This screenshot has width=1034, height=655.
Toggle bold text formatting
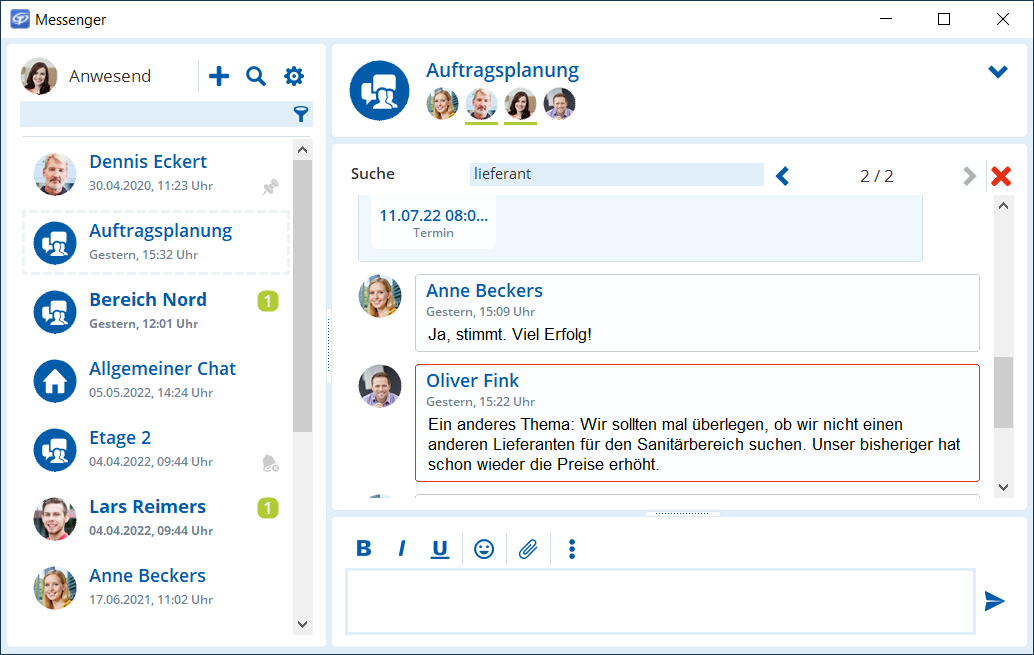364,548
